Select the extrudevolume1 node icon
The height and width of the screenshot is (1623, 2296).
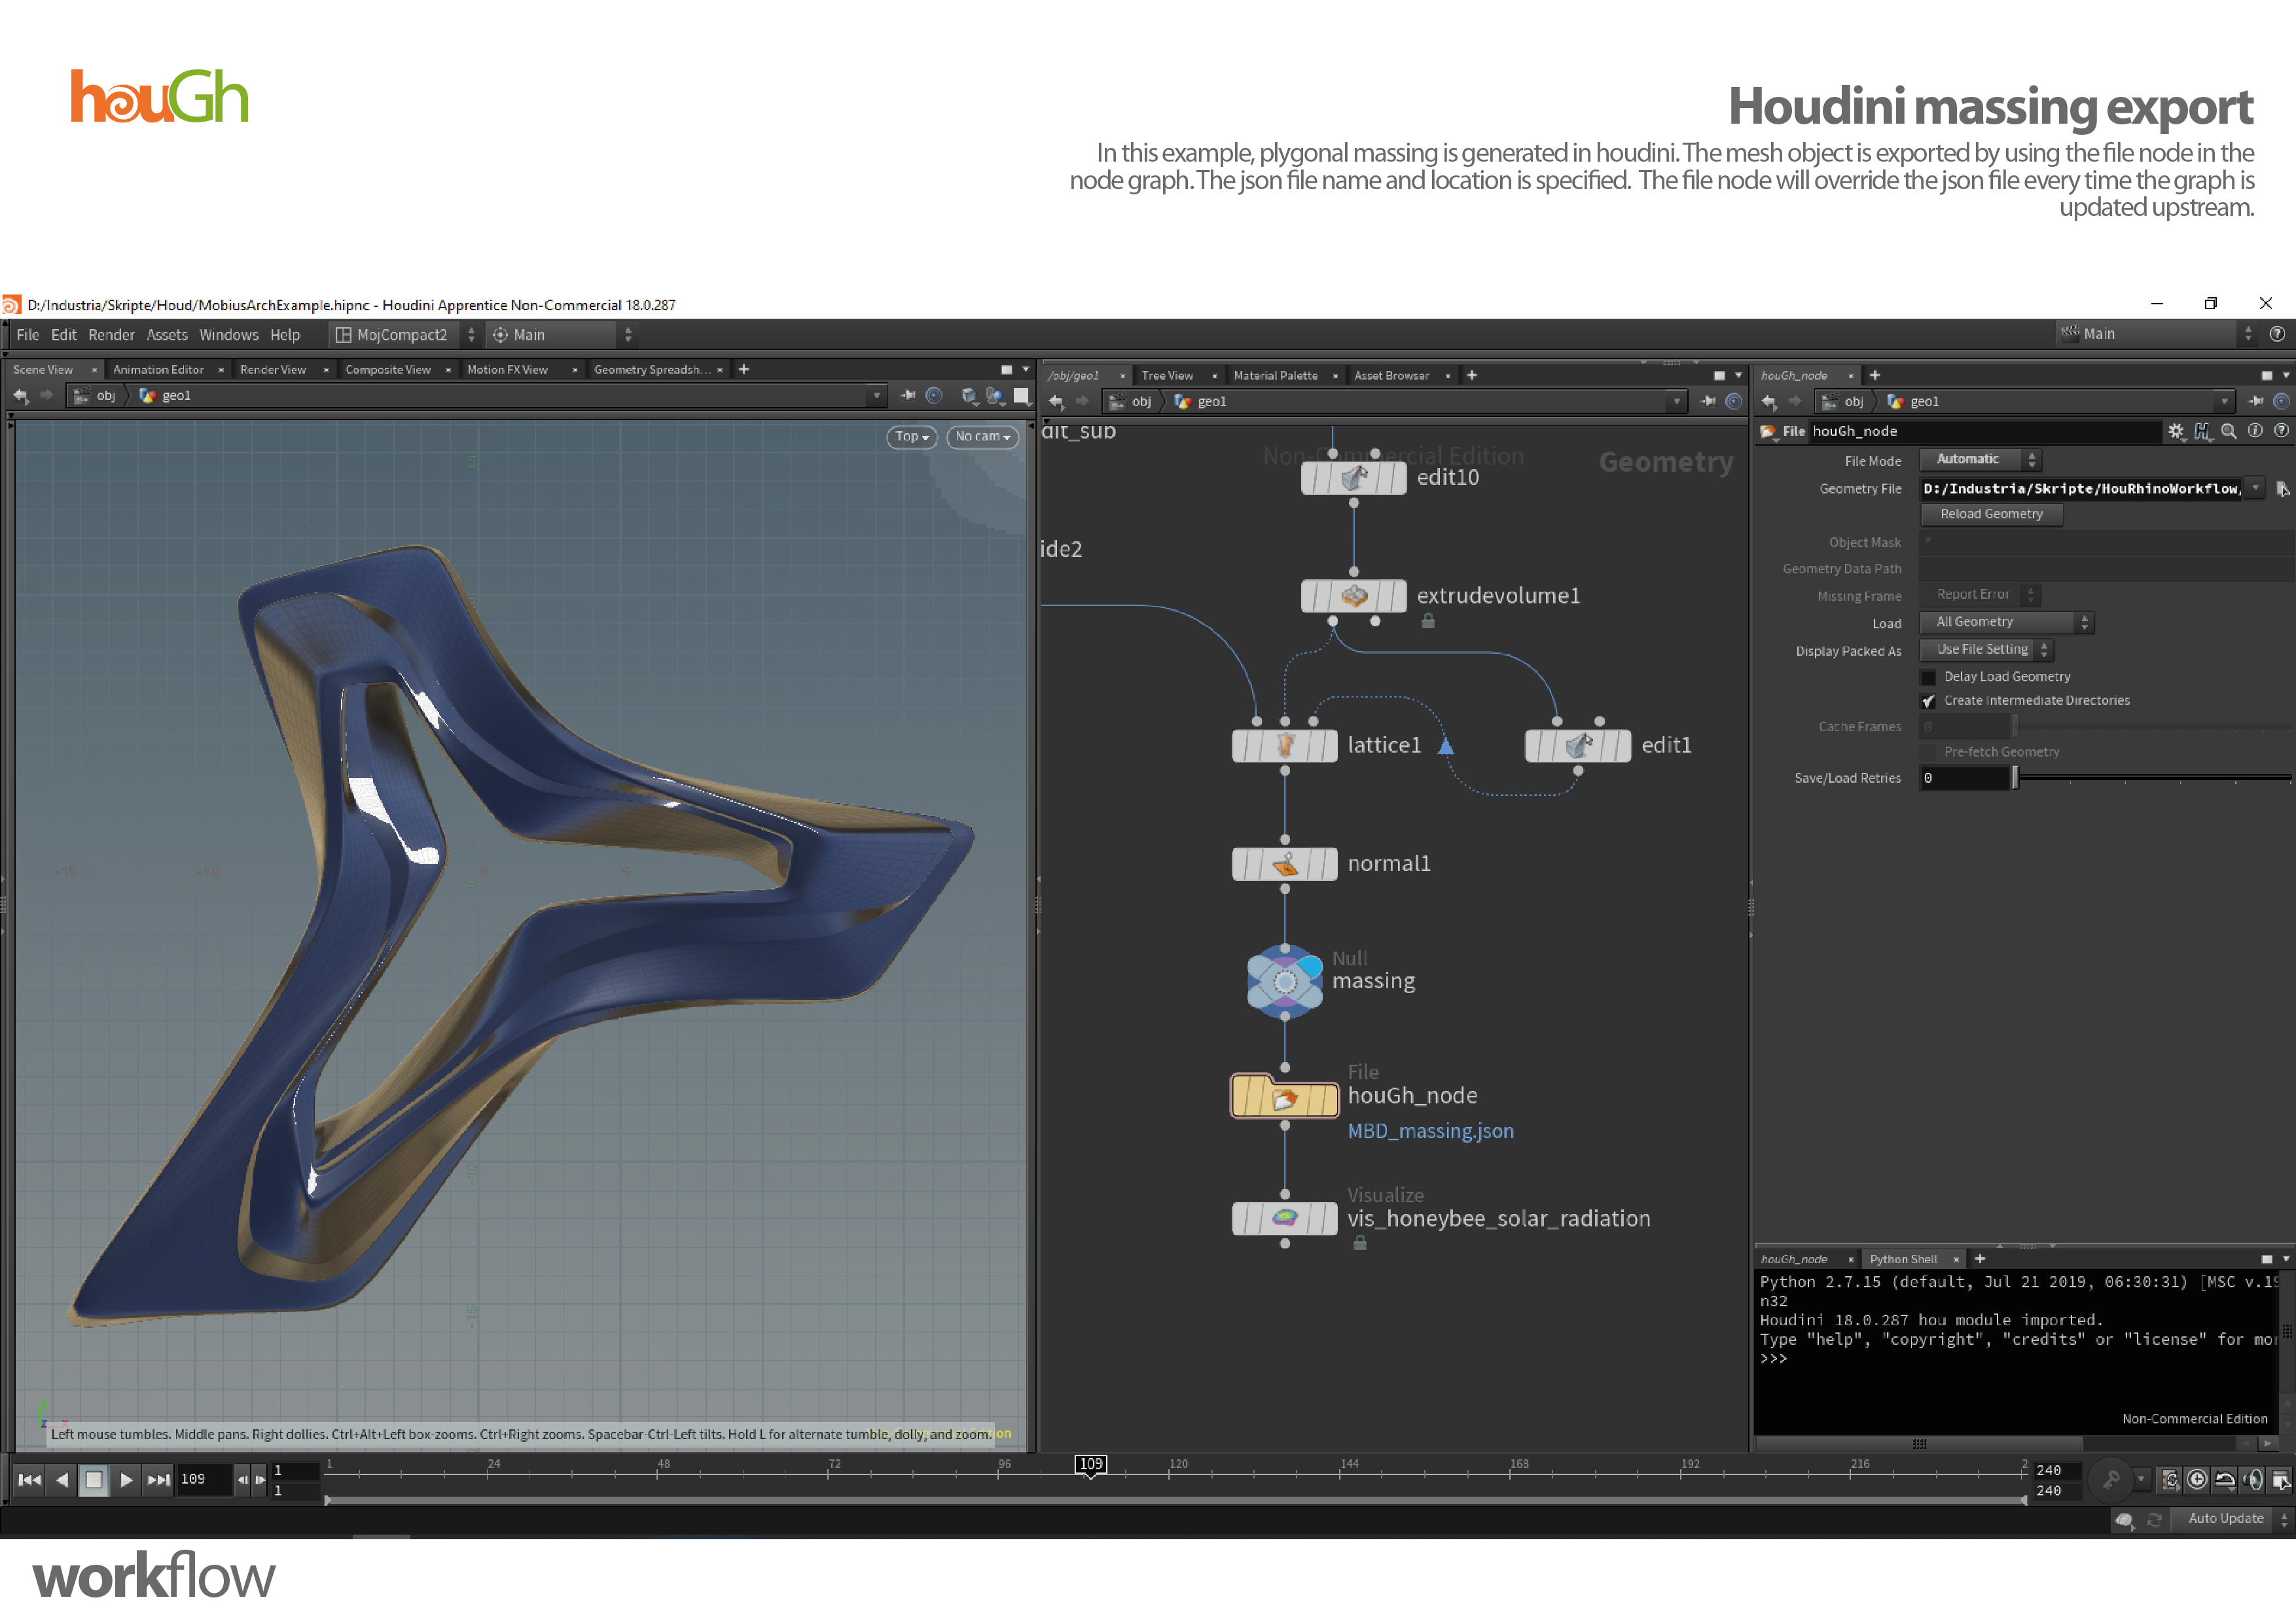(1353, 596)
